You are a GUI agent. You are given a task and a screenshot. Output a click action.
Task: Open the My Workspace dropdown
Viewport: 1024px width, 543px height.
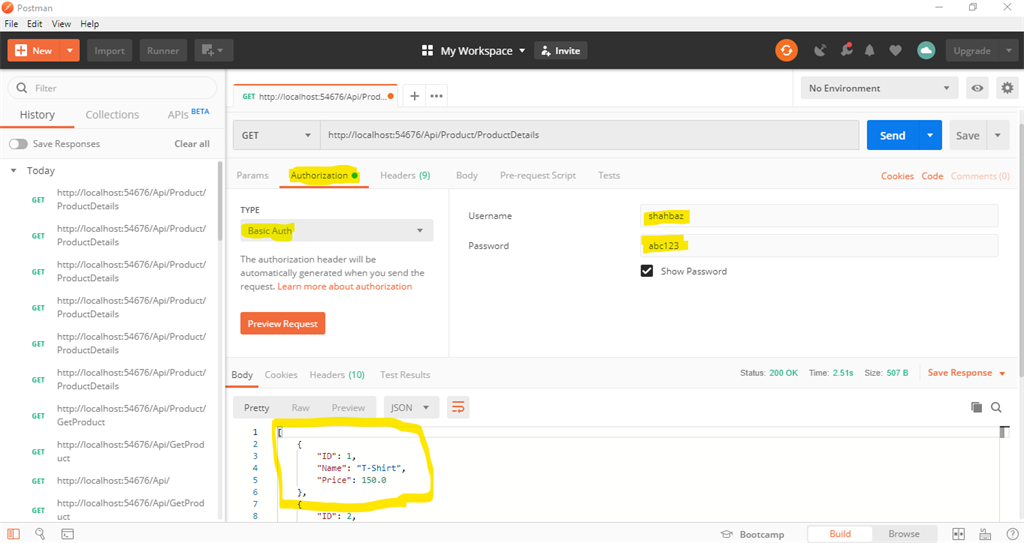[x=483, y=50]
